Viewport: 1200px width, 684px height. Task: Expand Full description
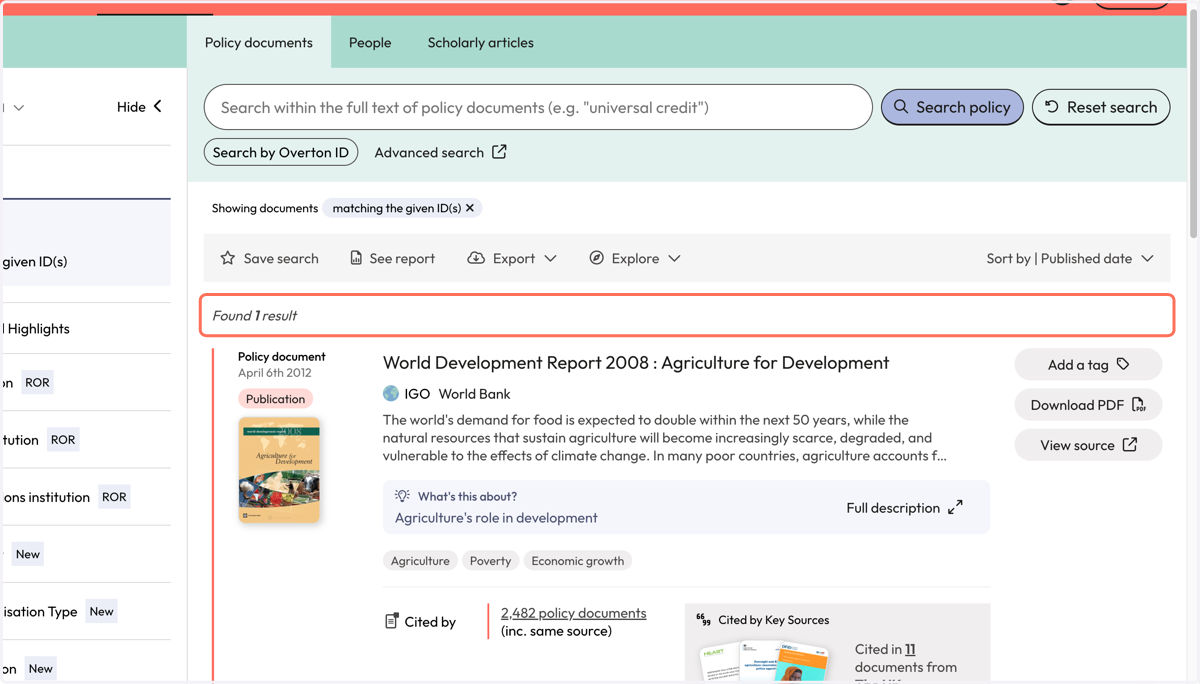click(904, 507)
